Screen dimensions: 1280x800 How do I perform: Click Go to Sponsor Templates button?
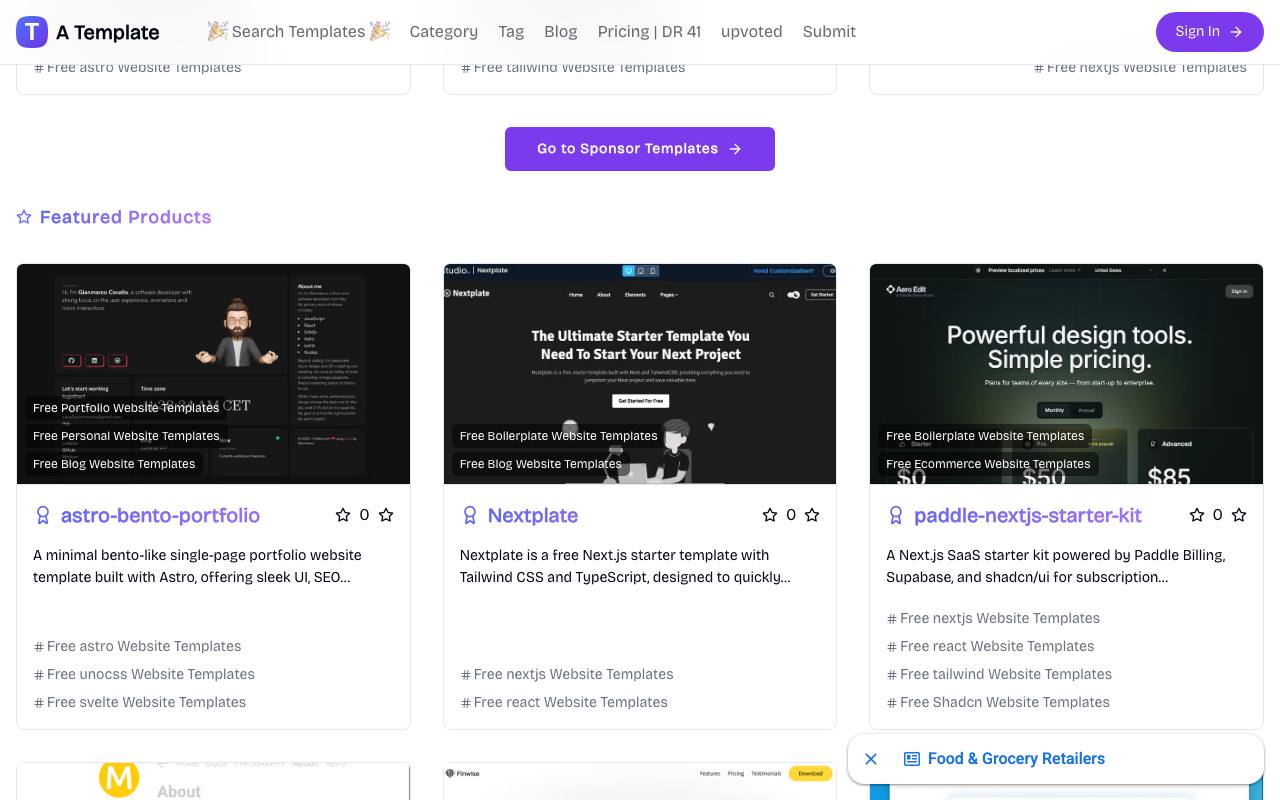point(640,149)
